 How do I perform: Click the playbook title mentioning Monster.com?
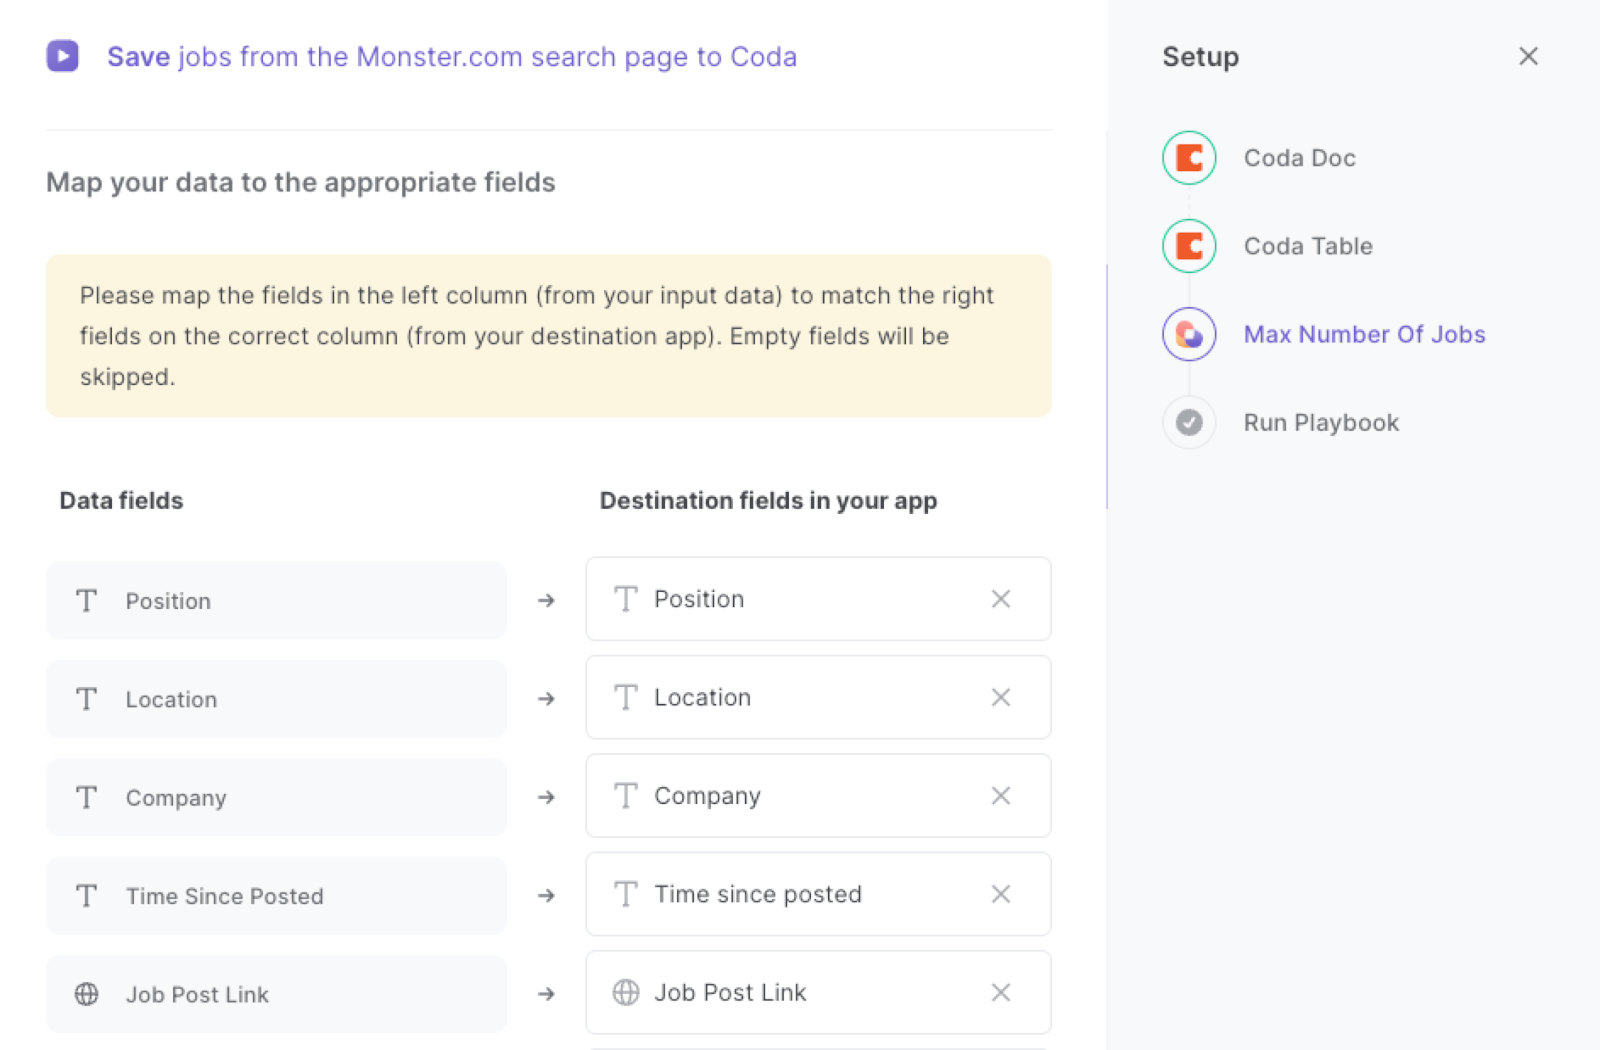[452, 57]
